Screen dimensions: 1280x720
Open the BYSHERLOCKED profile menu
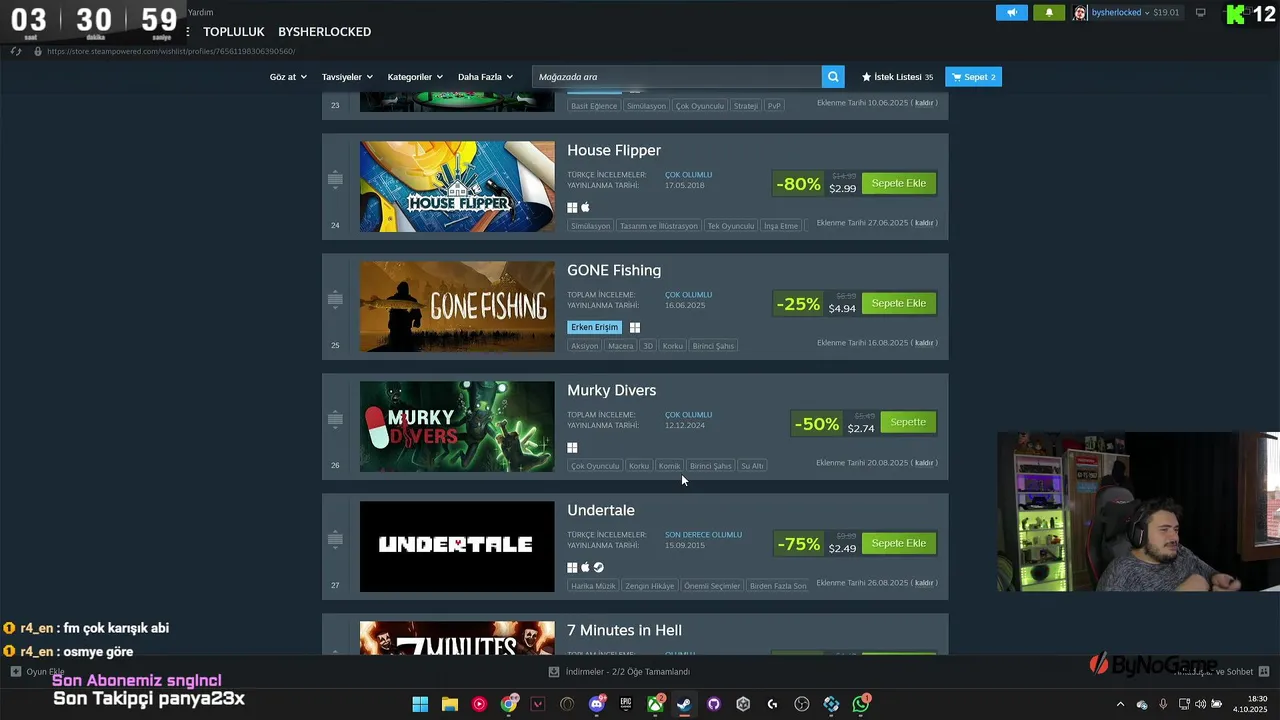[x=324, y=32]
